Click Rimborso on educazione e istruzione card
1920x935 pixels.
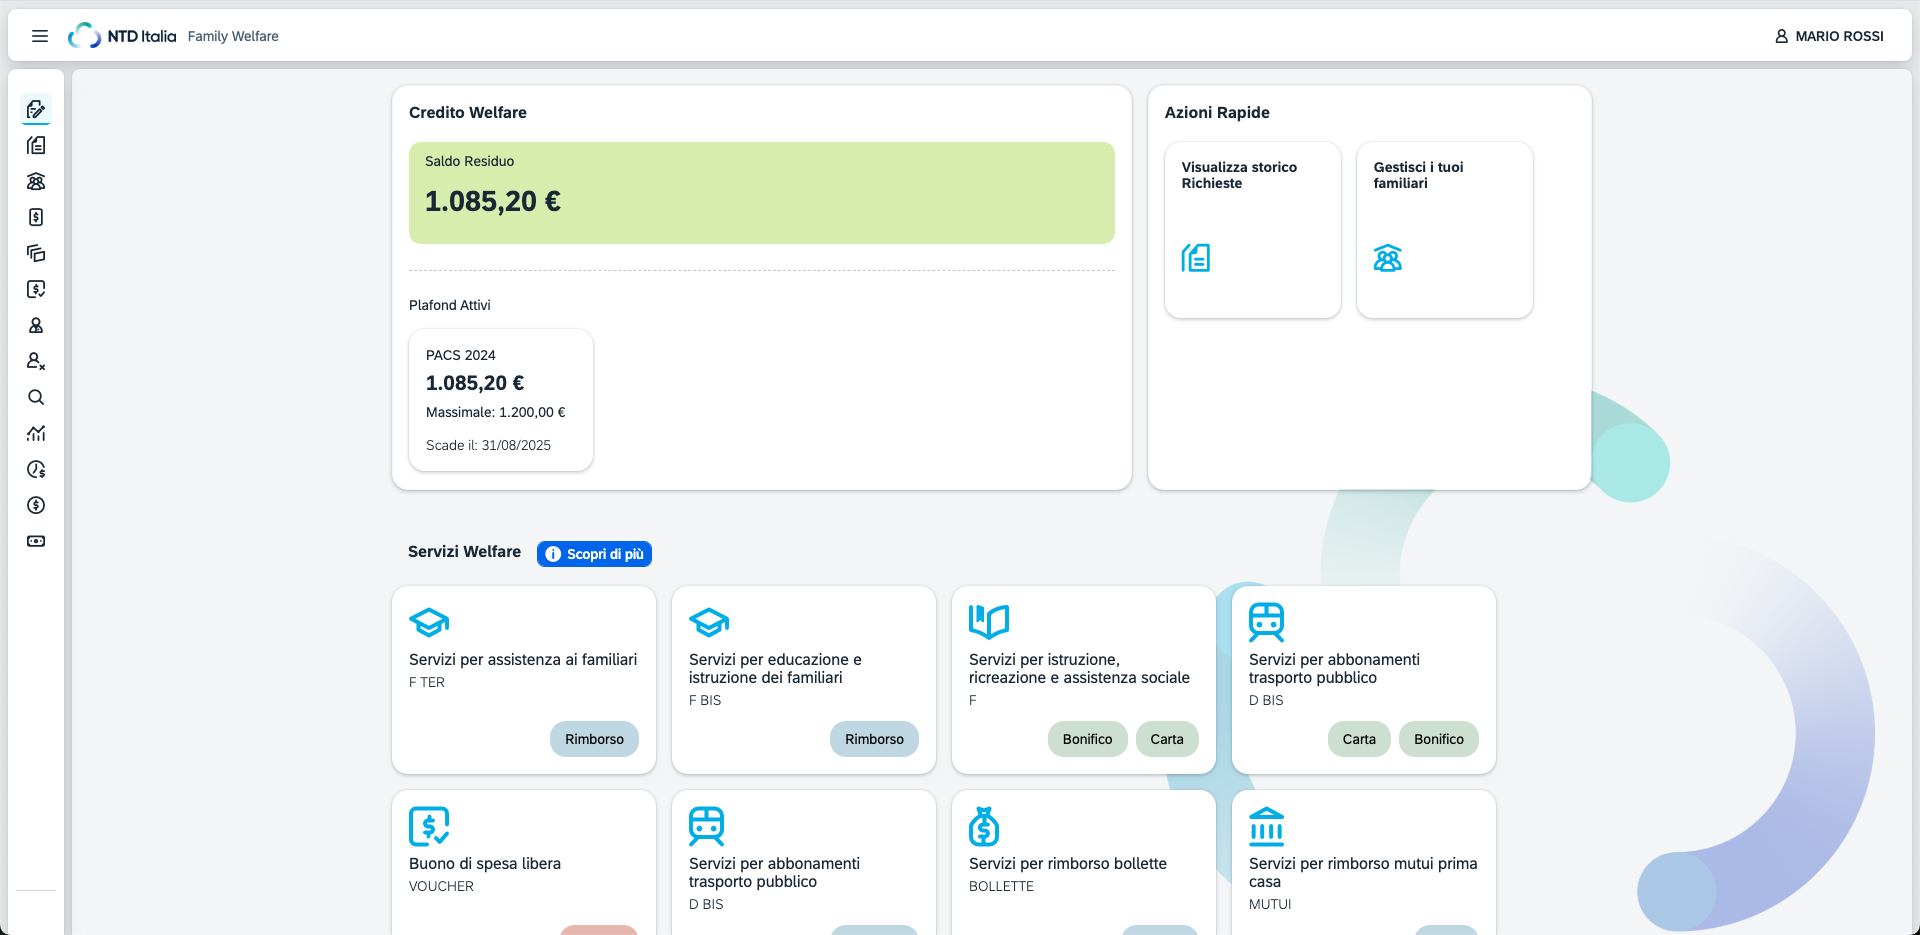(x=874, y=739)
